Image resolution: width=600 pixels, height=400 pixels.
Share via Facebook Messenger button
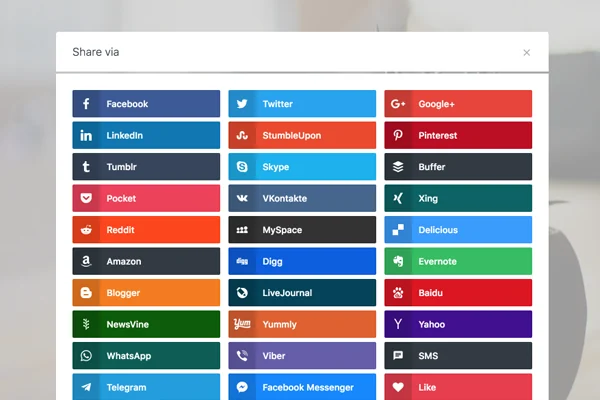point(302,387)
